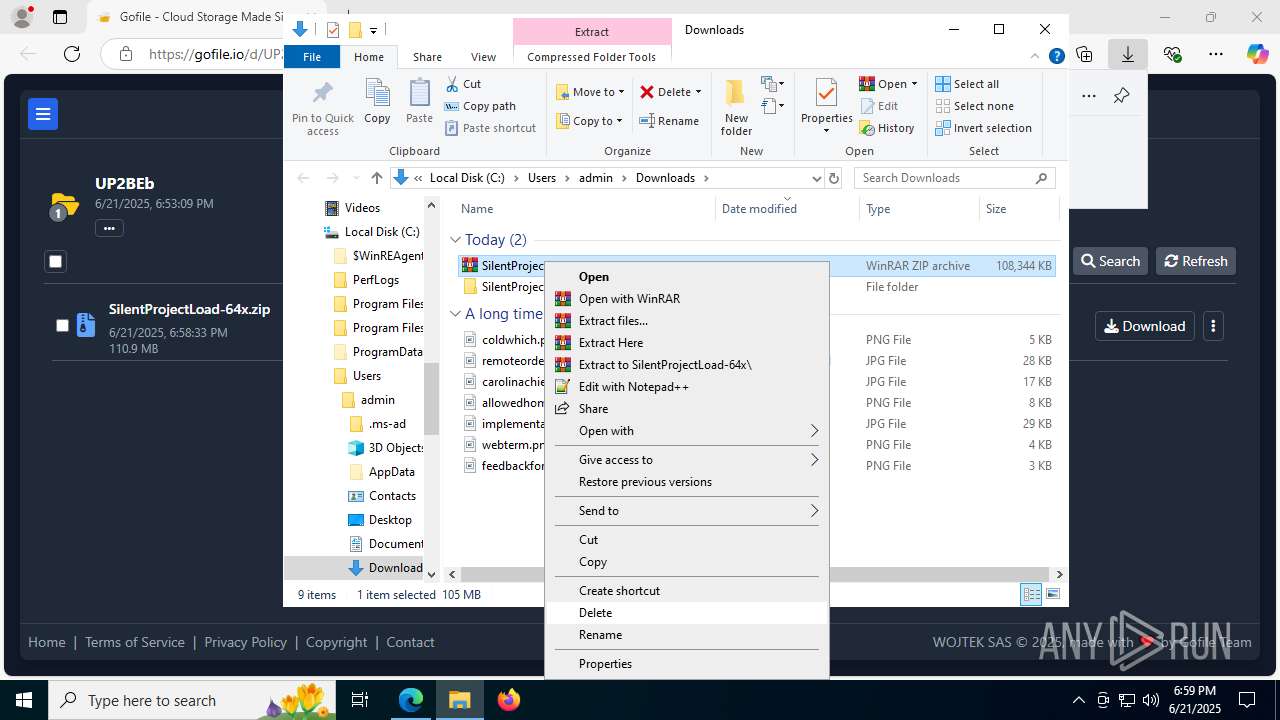
Task: Click the address bar refresh icon
Action: pyautogui.click(x=835, y=178)
